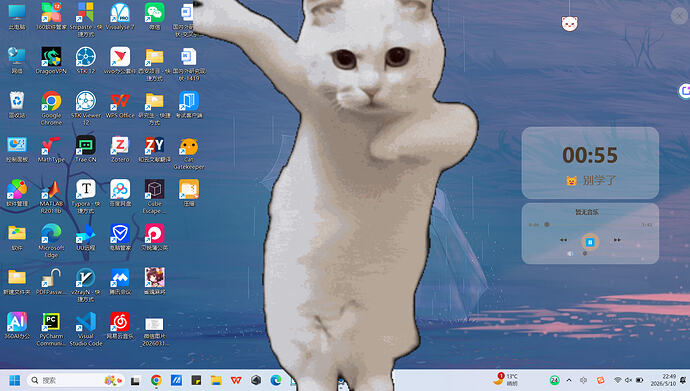
Task: Open the notifications bell on the taskbar
Action: click(x=683, y=380)
